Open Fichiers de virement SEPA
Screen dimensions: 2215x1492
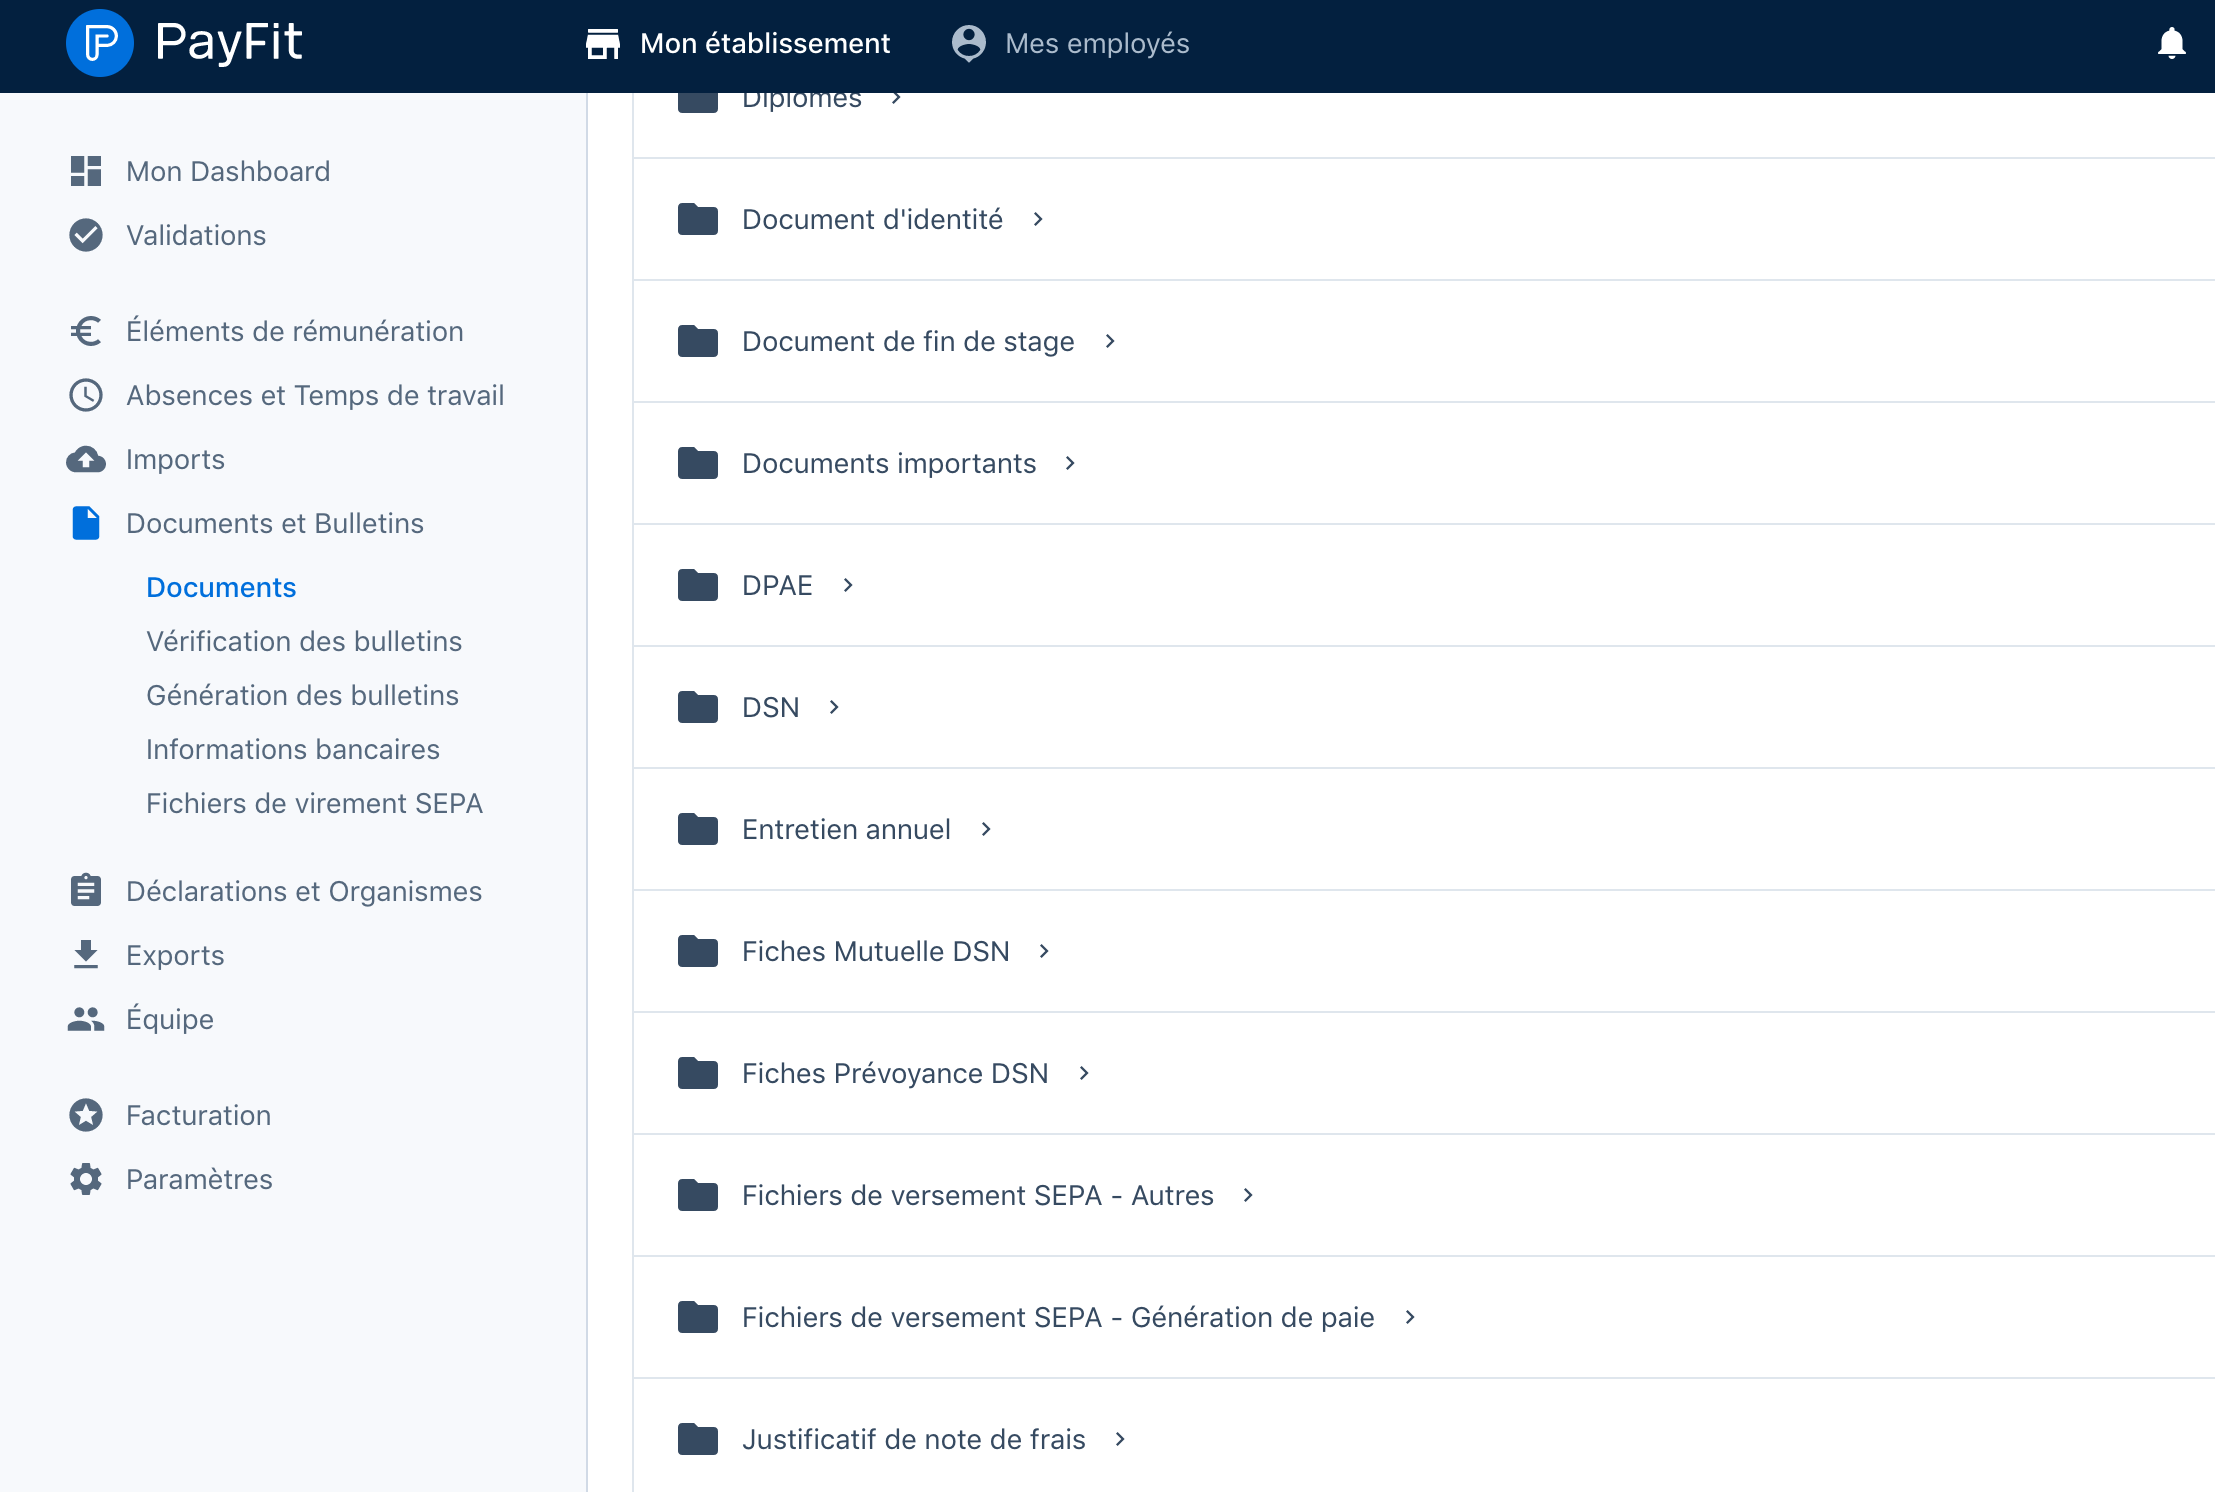[314, 803]
